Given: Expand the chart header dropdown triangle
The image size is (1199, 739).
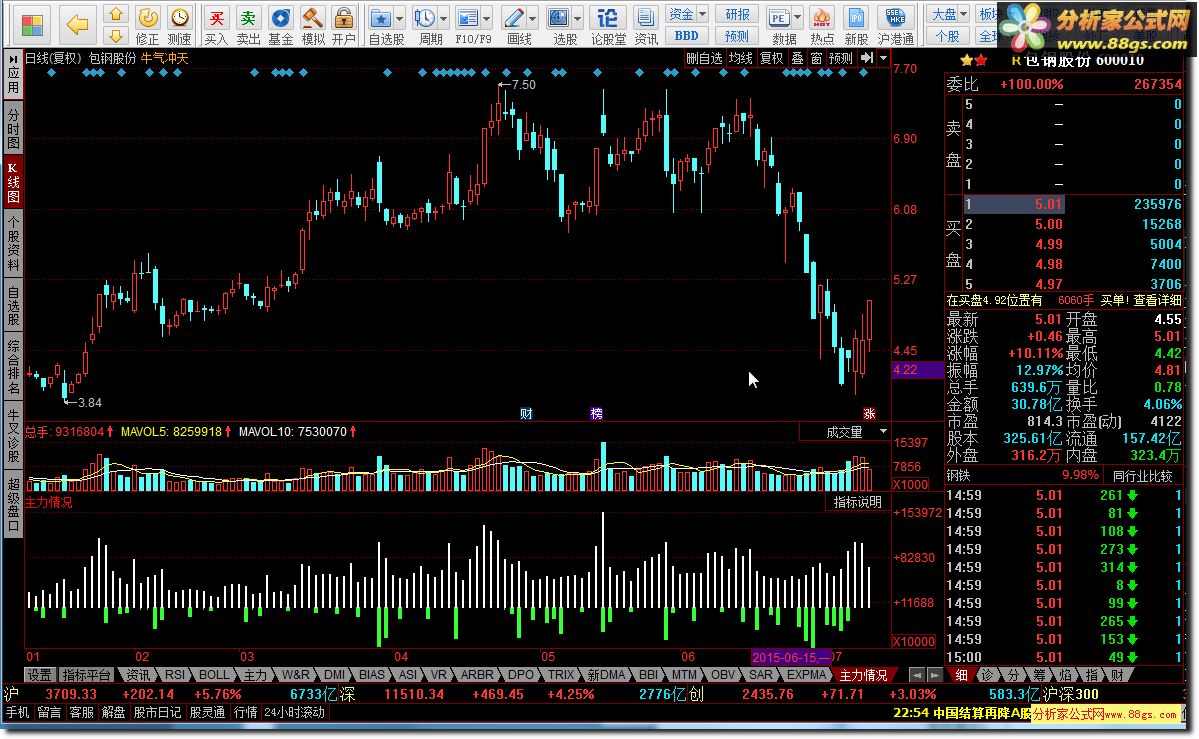Looking at the screenshot, I should click(883, 58).
